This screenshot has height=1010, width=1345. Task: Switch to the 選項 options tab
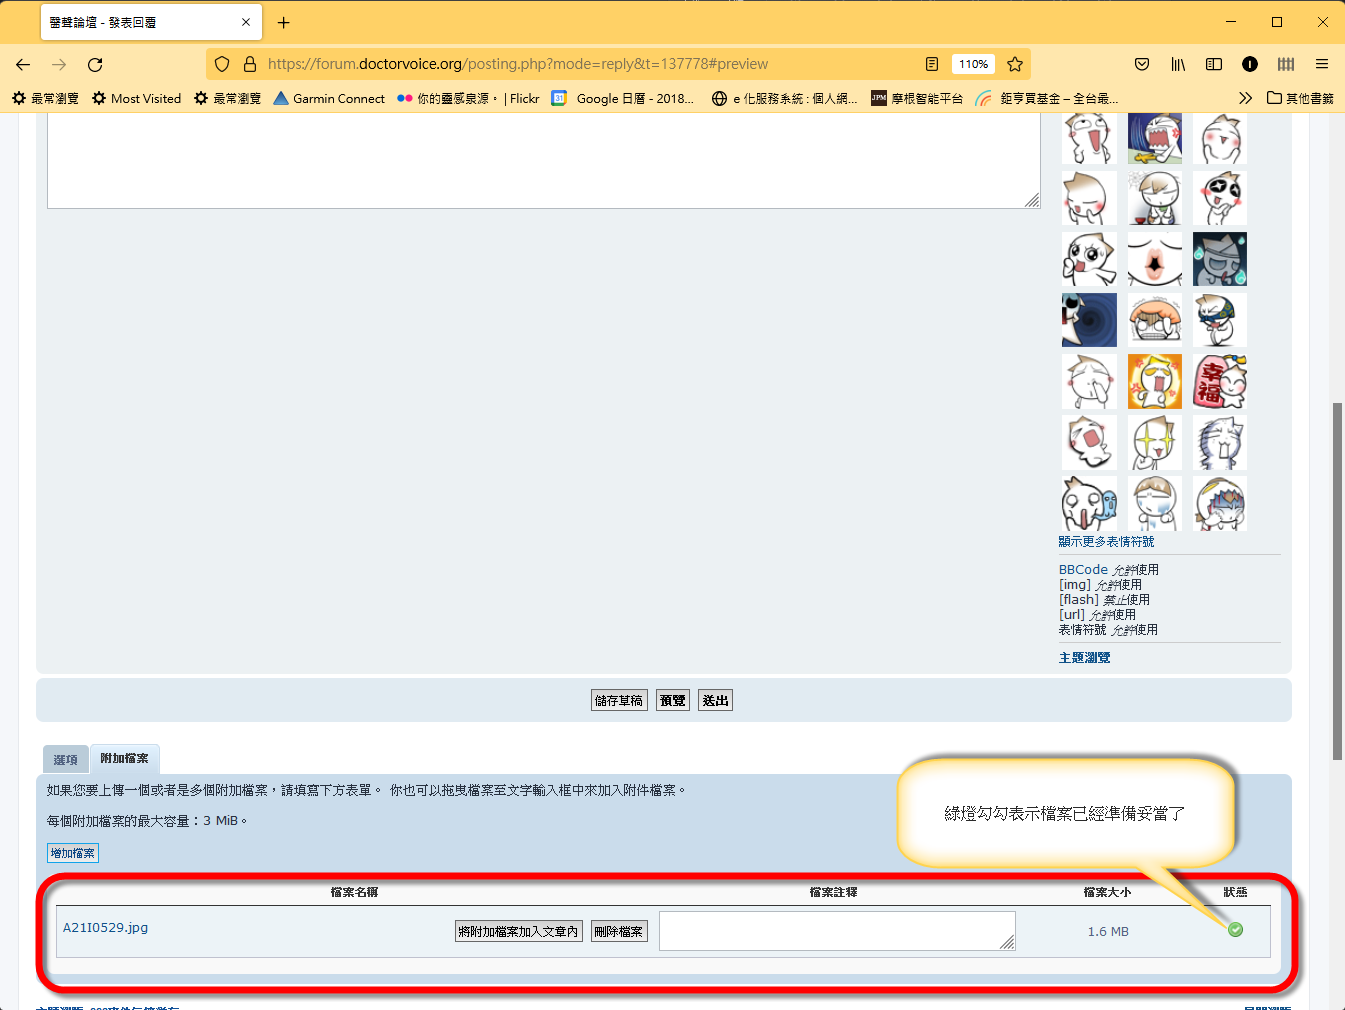click(66, 760)
